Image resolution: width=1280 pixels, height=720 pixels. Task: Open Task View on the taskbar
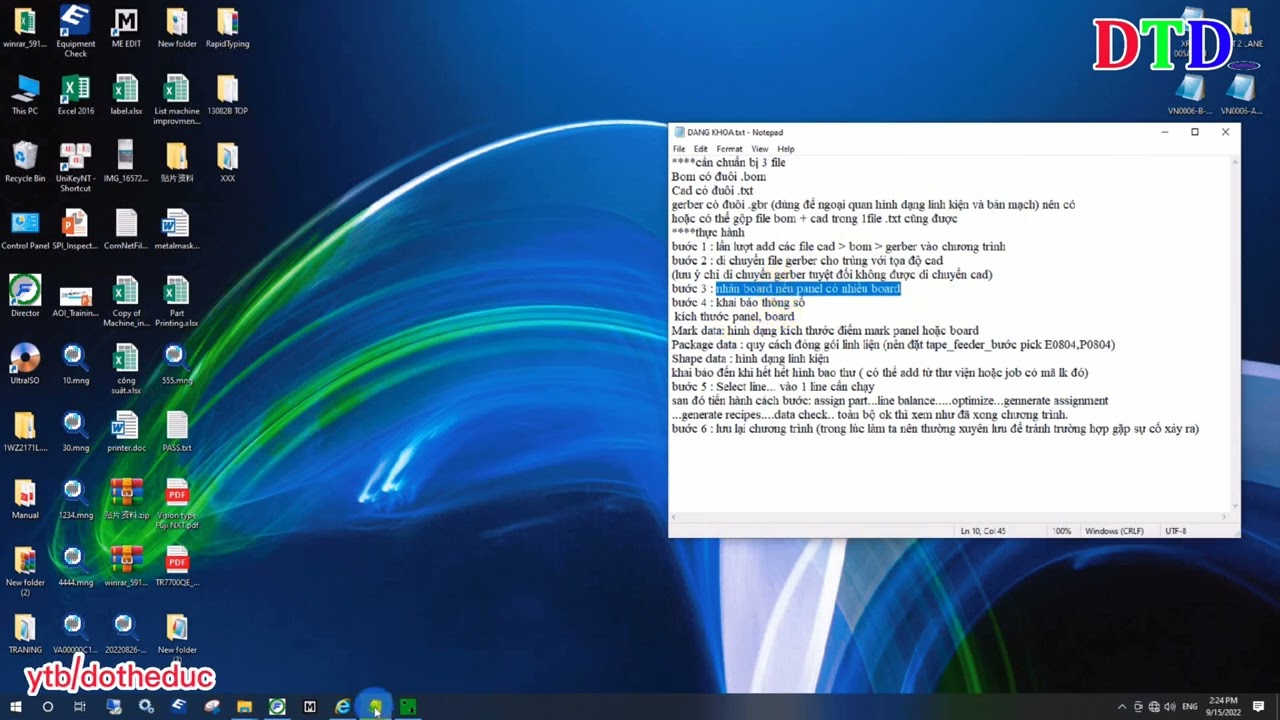pyautogui.click(x=80, y=706)
